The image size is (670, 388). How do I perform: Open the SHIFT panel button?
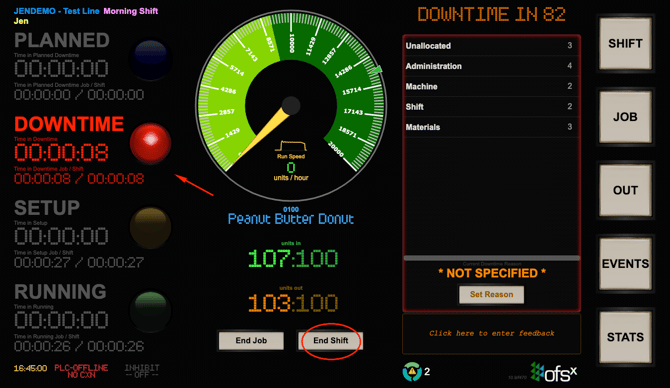[x=625, y=44]
